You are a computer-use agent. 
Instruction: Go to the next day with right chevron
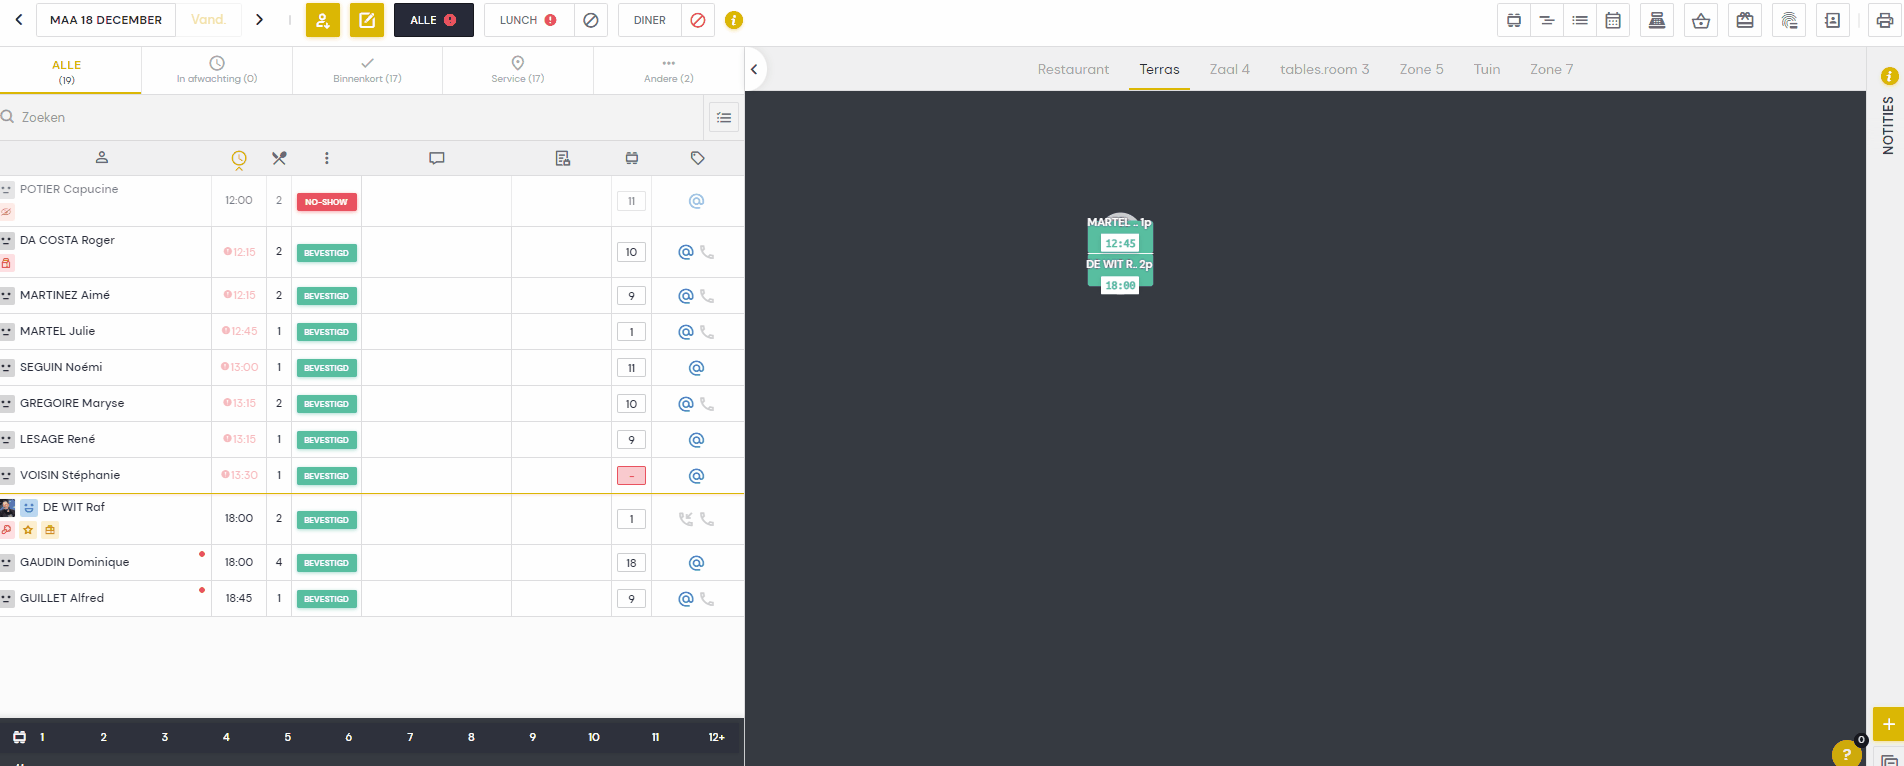point(260,20)
